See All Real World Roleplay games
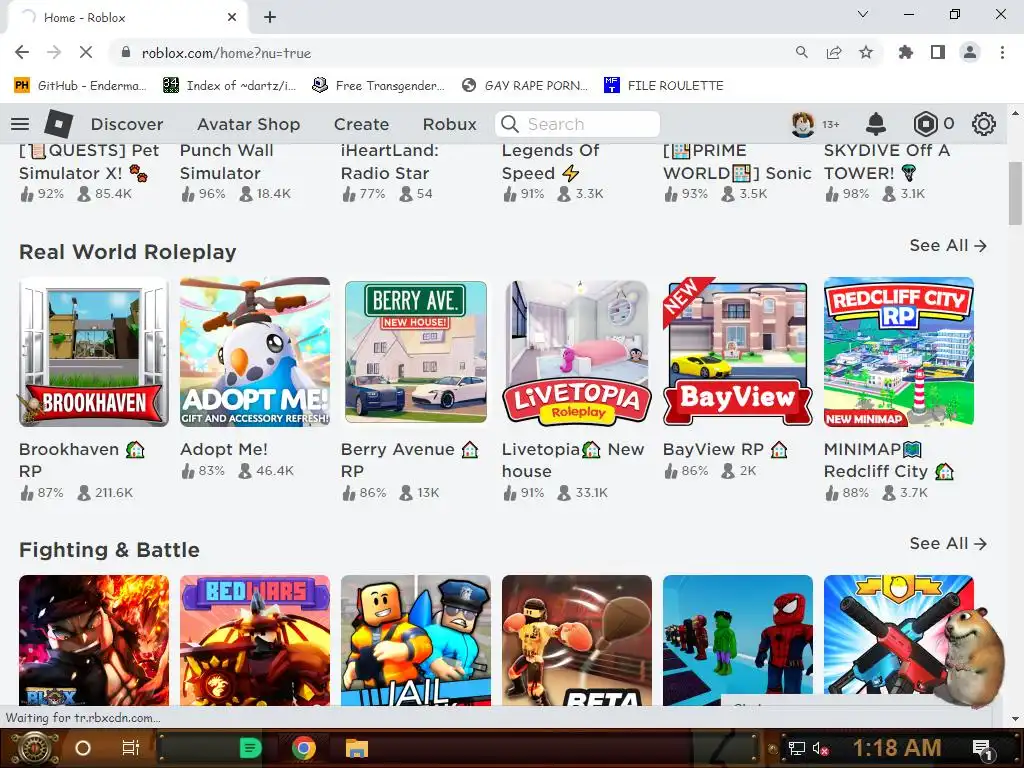 pyautogui.click(x=948, y=246)
